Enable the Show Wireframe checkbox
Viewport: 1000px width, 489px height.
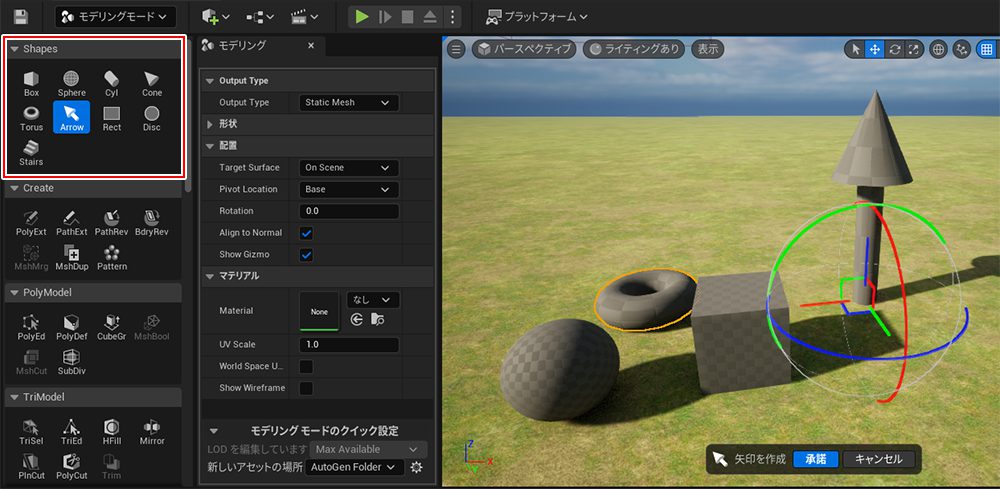(307, 388)
